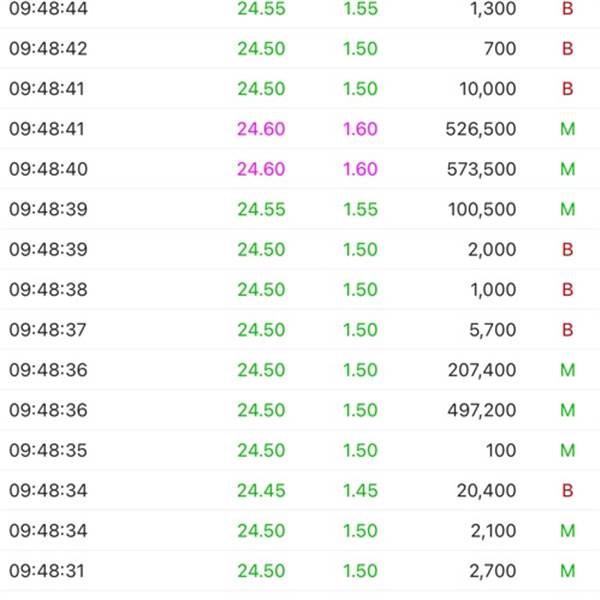
Task: Tap the 24.45 price cell
Action: [x=261, y=491]
